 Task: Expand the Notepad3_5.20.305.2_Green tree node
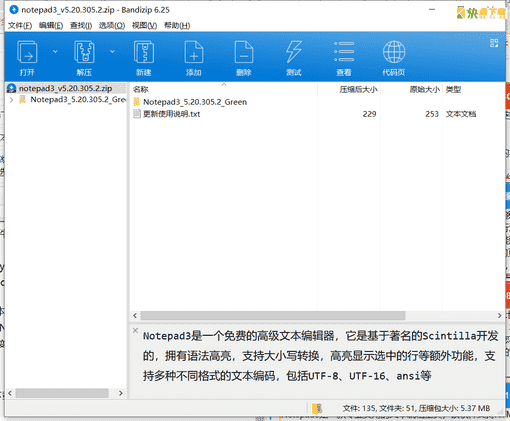(12, 99)
